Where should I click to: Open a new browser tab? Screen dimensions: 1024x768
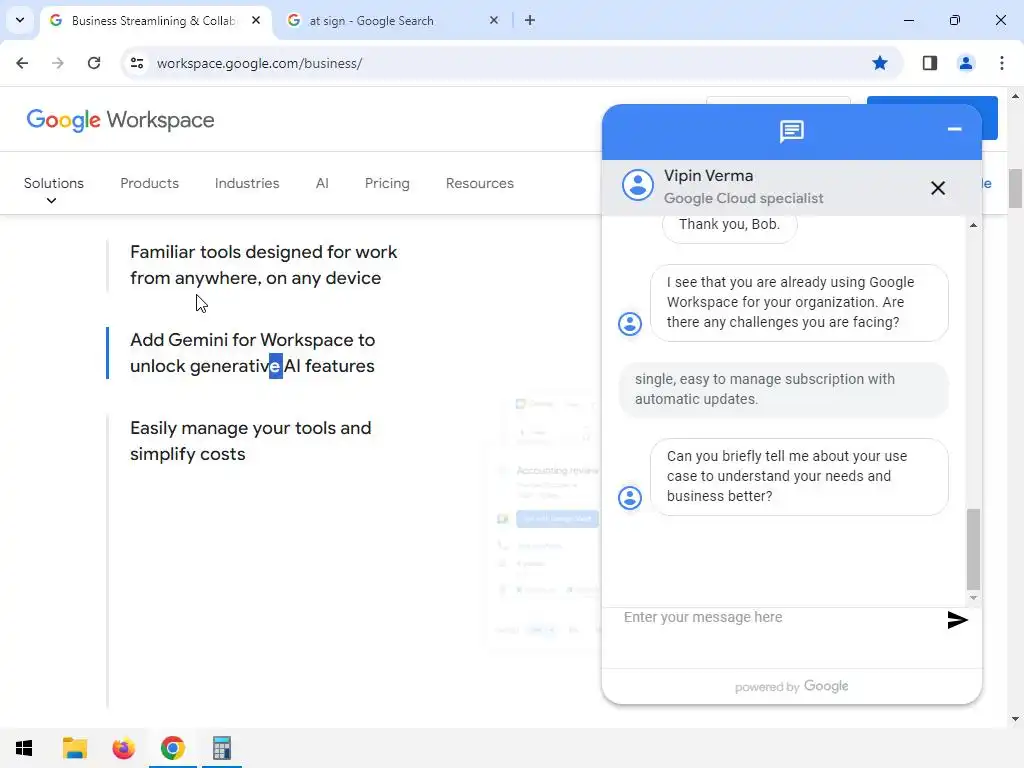(x=530, y=20)
